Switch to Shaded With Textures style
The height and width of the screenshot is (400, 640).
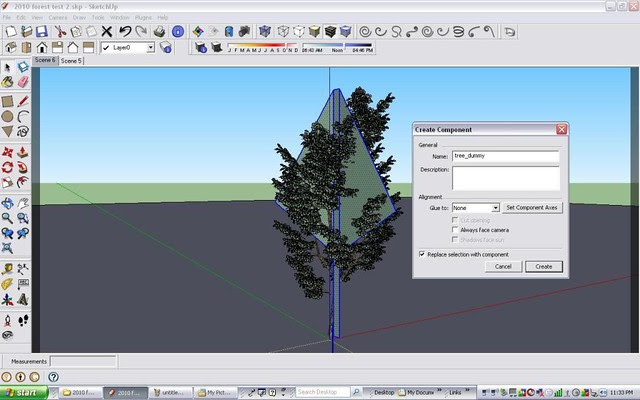click(330, 31)
